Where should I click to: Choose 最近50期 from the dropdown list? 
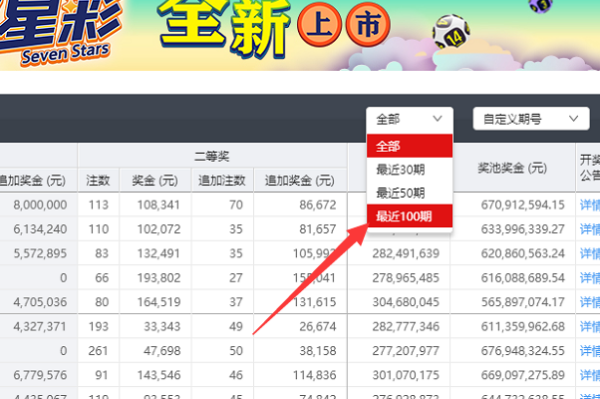pos(409,192)
